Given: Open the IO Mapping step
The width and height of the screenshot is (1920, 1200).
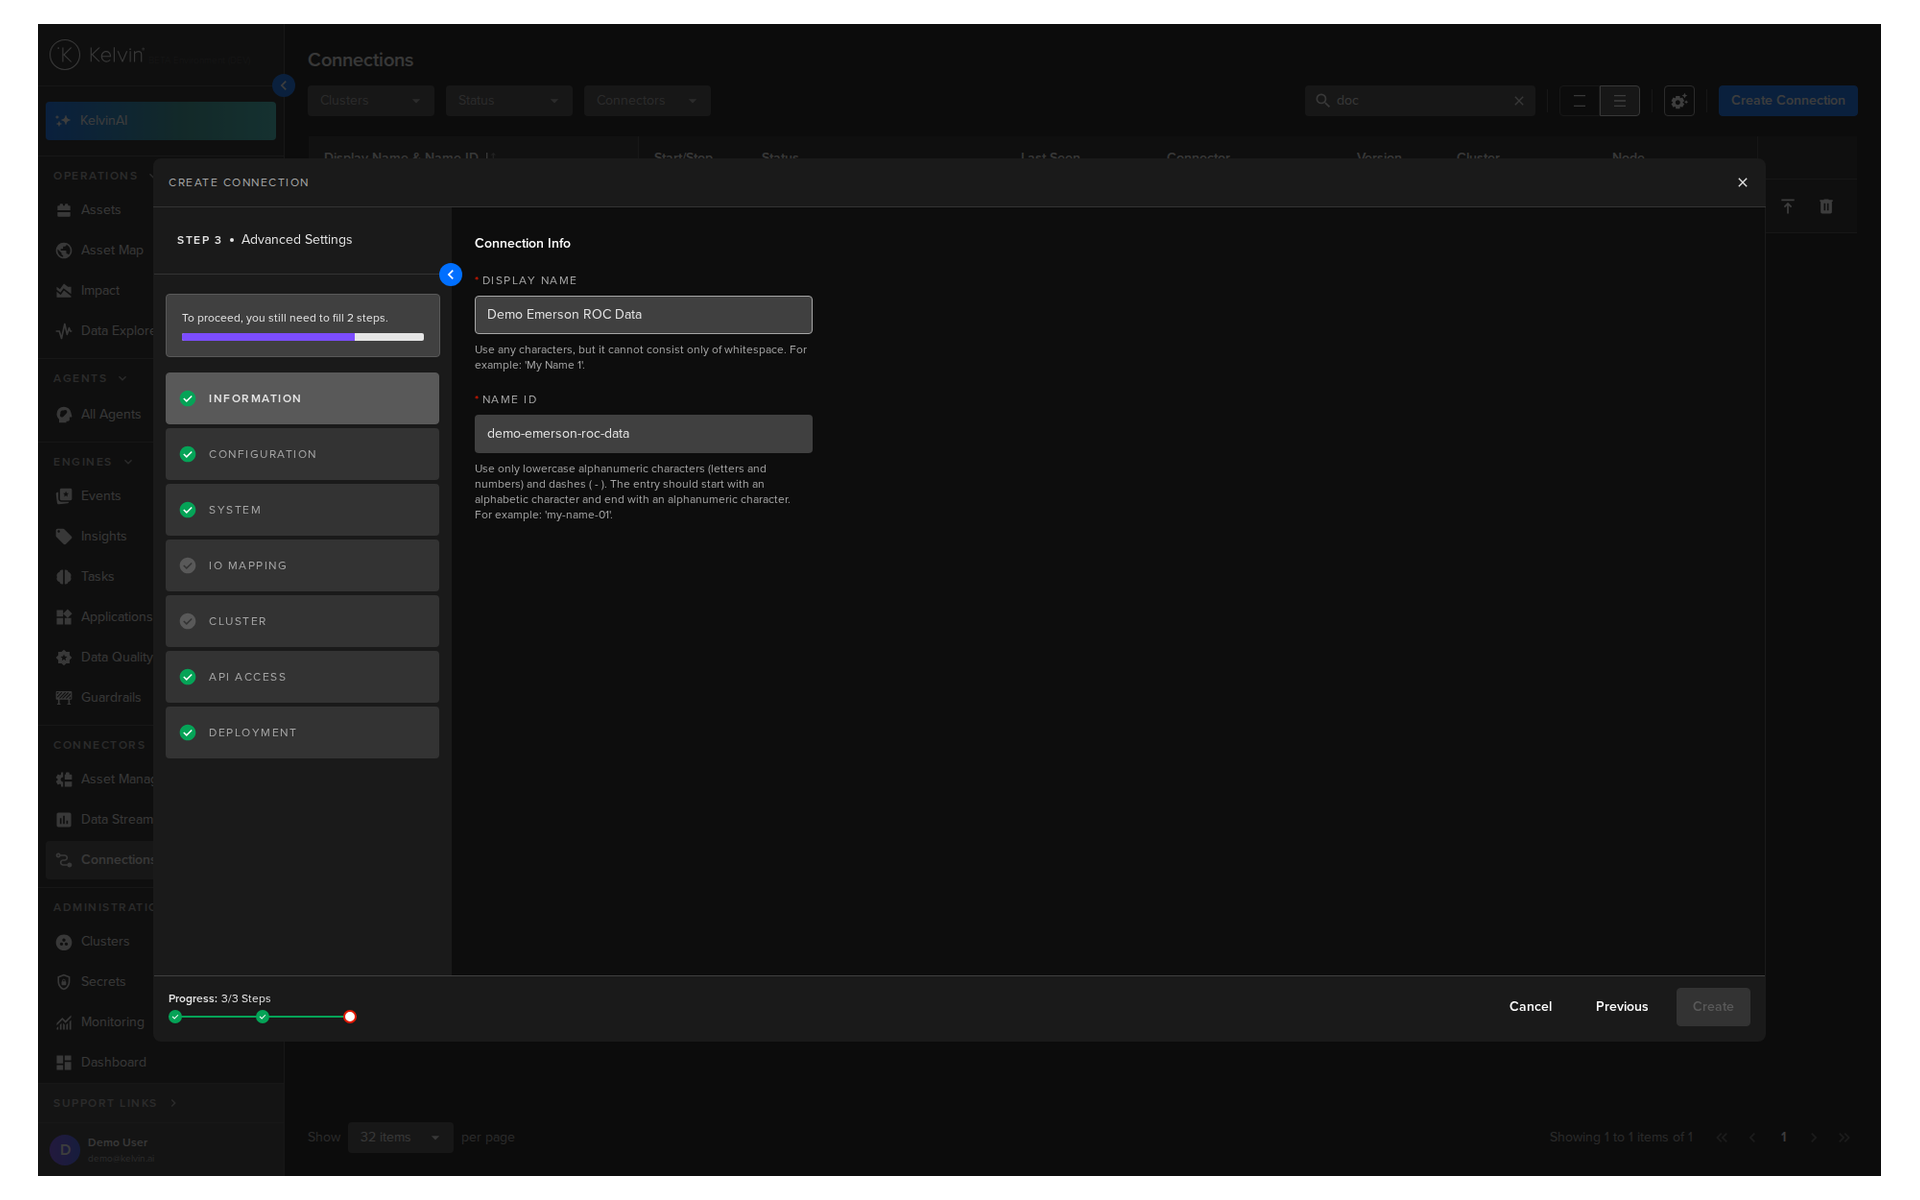Looking at the screenshot, I should click(302, 565).
